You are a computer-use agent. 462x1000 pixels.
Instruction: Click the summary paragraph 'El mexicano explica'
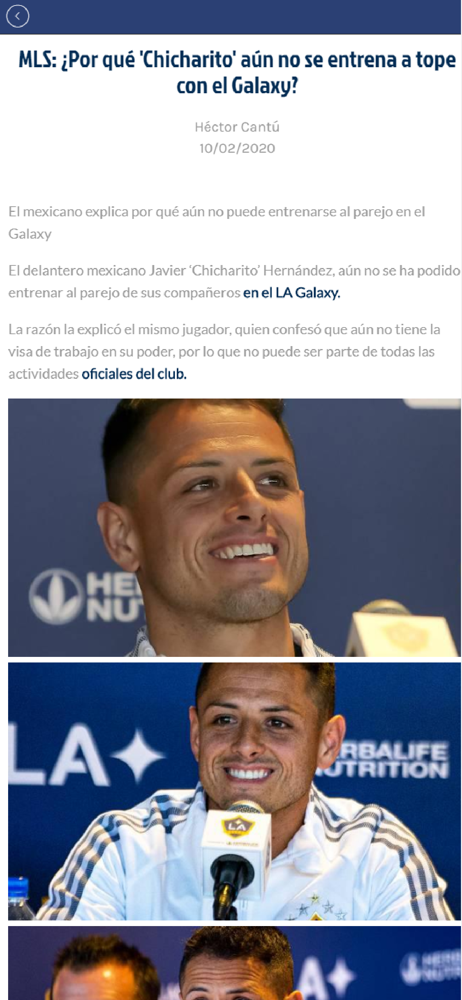[217, 223]
